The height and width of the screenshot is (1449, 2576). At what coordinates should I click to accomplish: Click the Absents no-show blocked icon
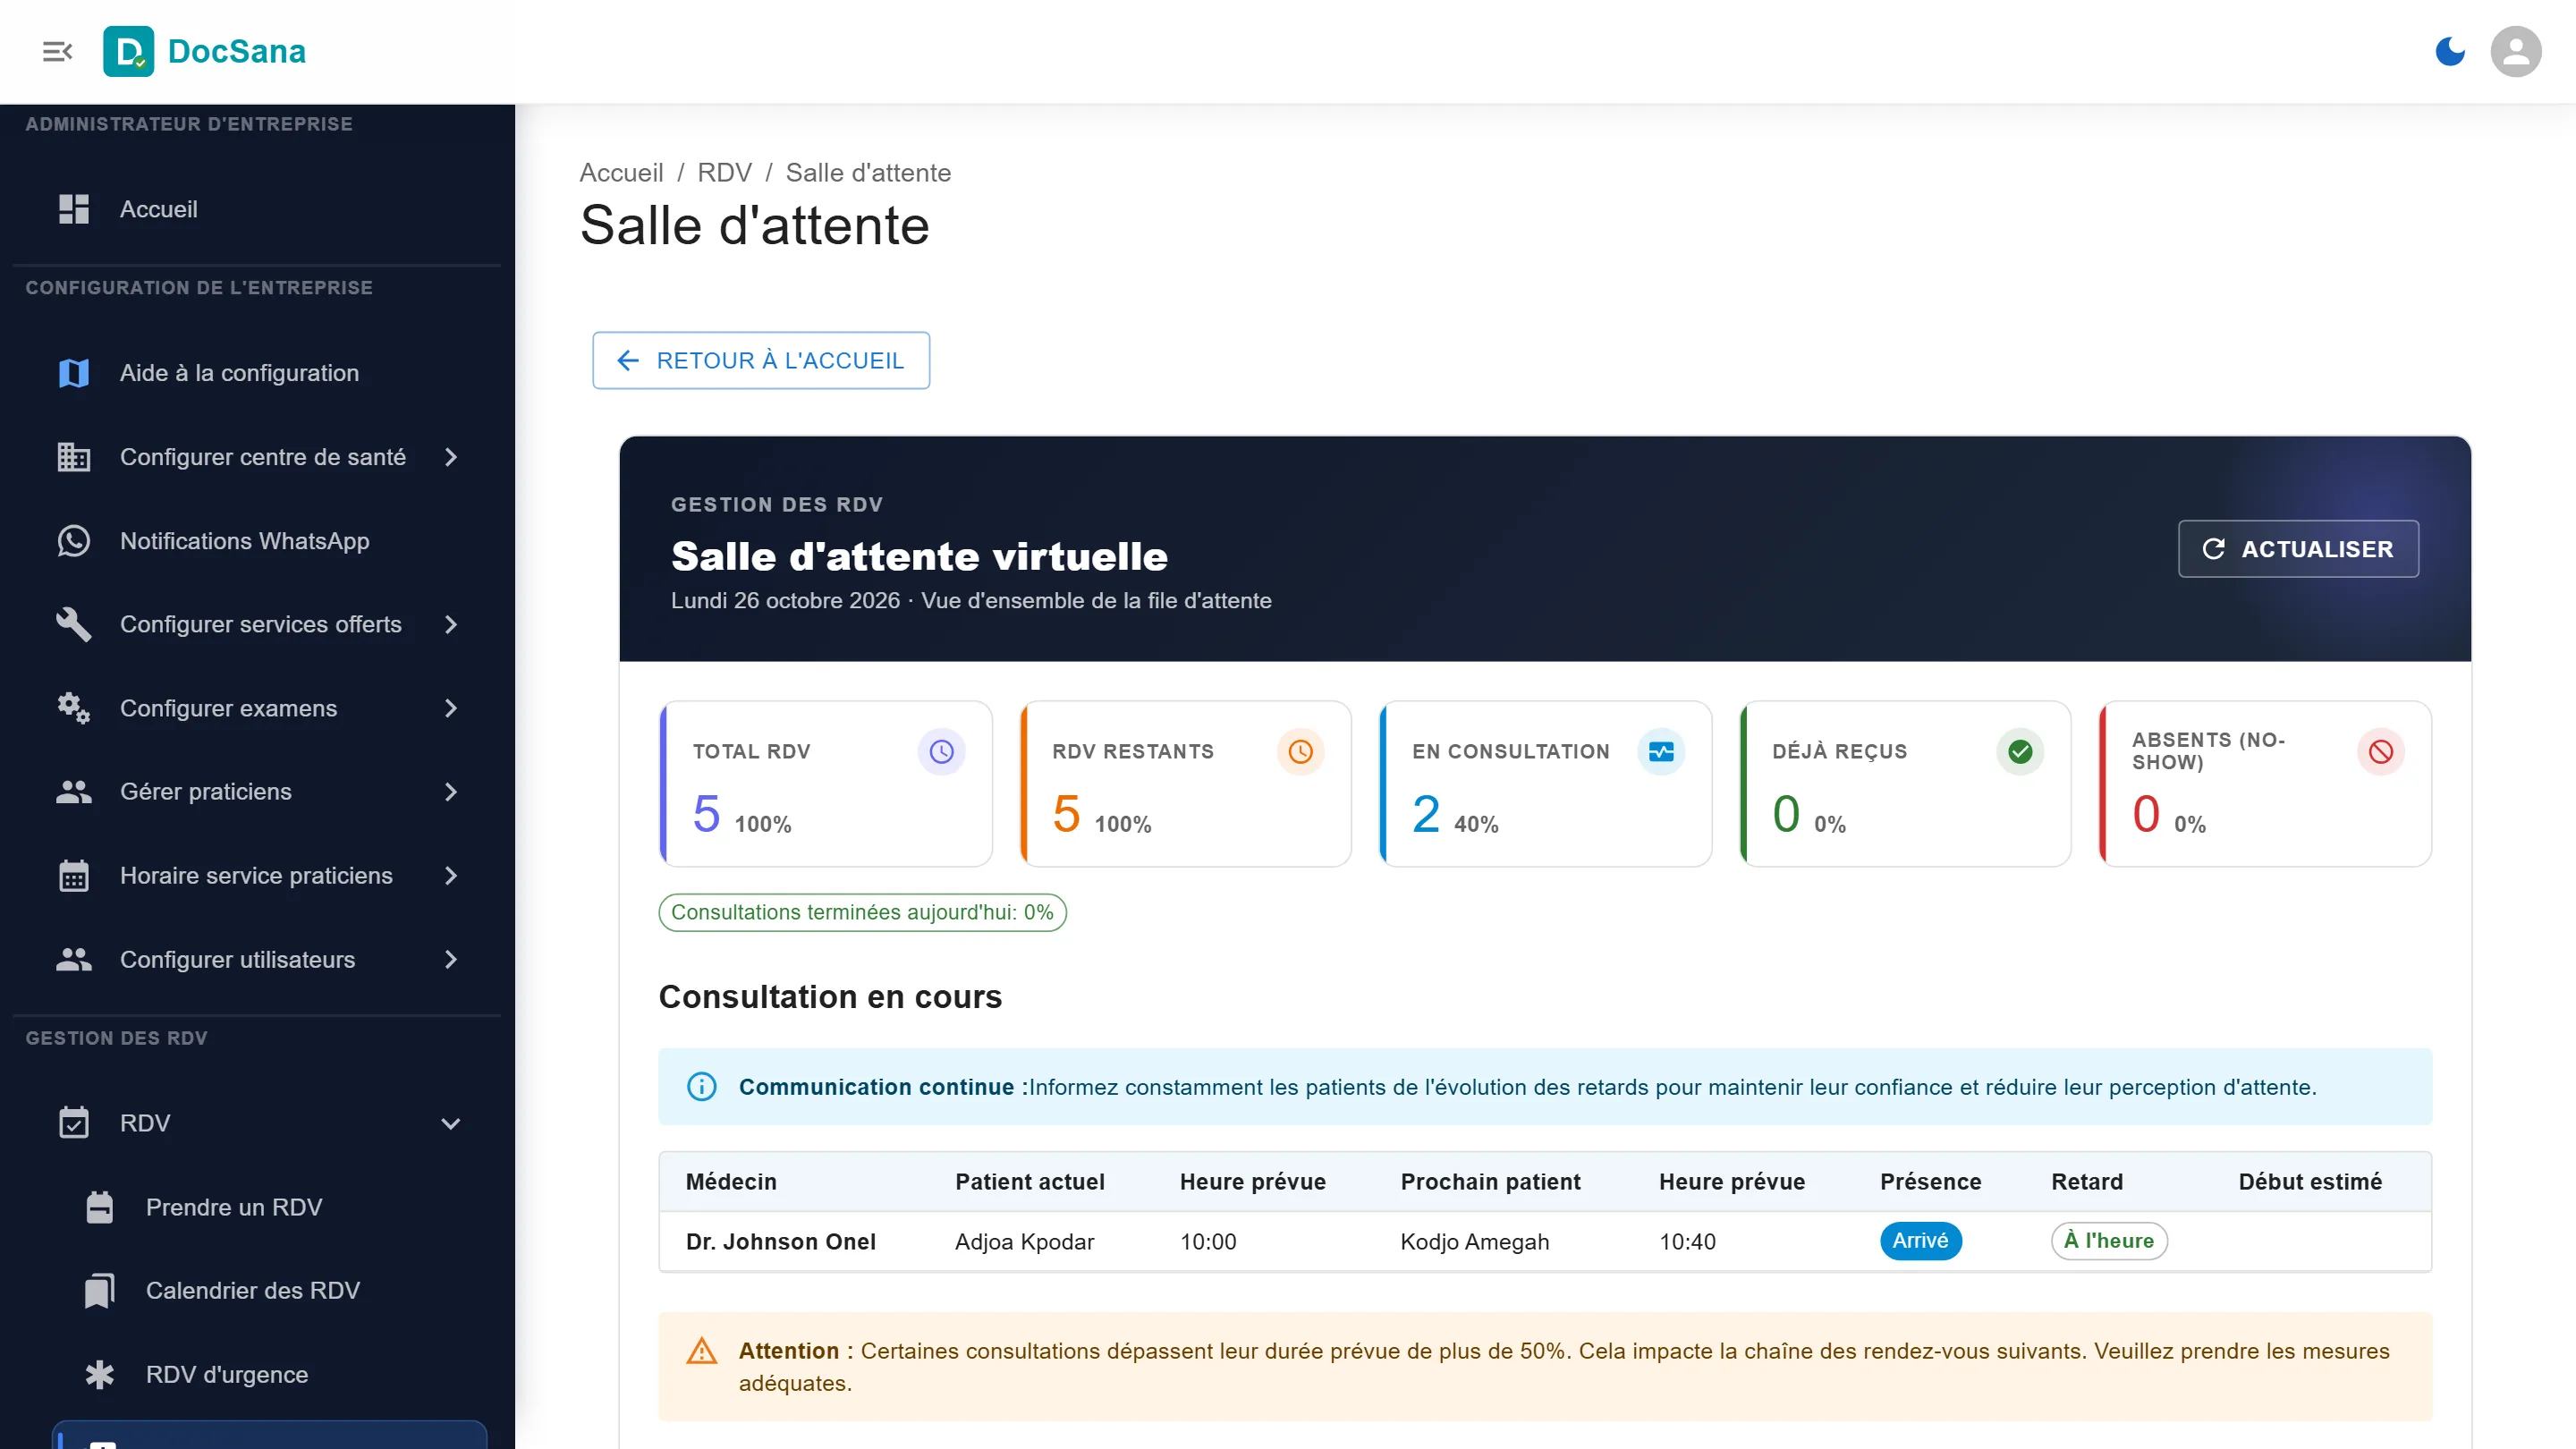click(x=2381, y=752)
